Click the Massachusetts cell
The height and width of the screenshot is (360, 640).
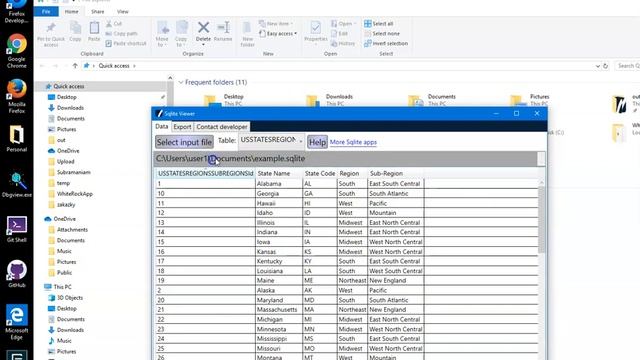click(x=279, y=310)
